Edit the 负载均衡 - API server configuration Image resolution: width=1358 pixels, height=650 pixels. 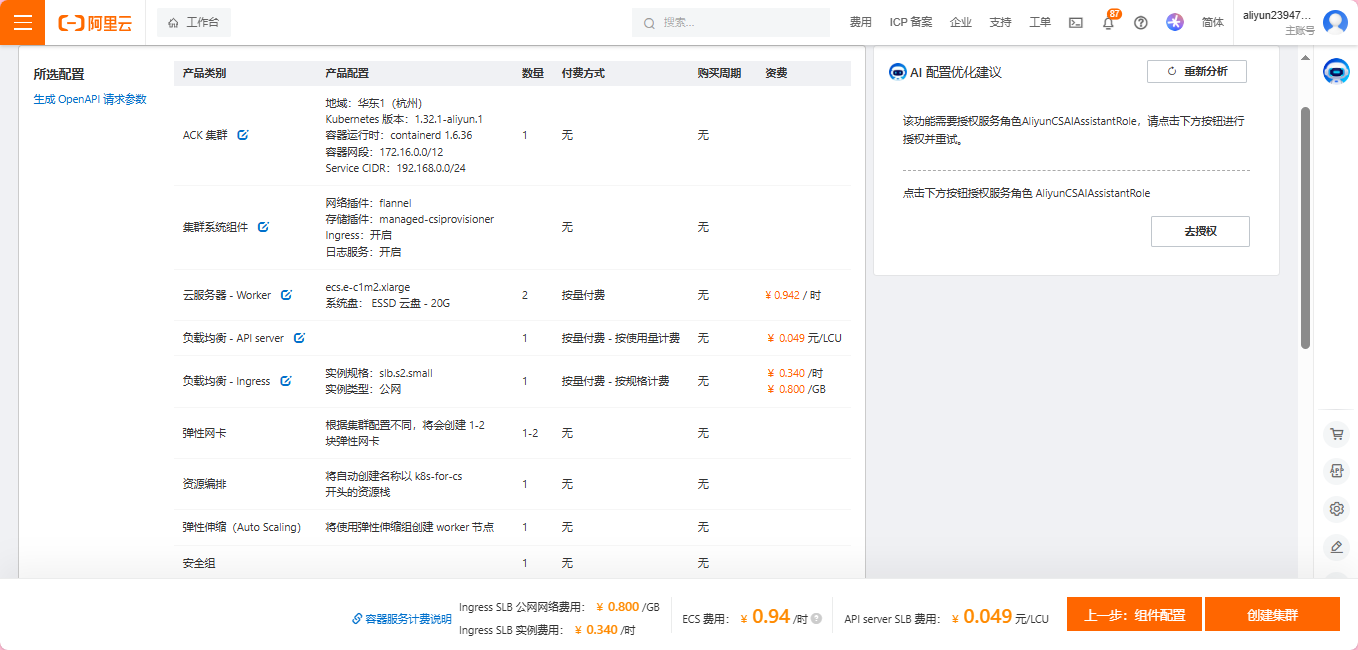click(299, 338)
